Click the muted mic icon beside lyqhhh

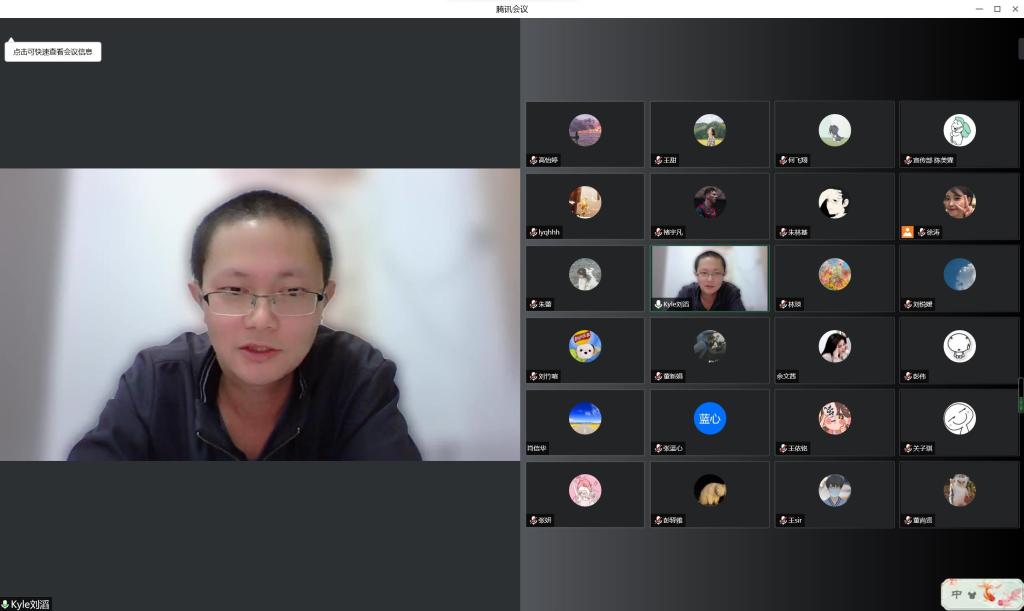[533, 232]
